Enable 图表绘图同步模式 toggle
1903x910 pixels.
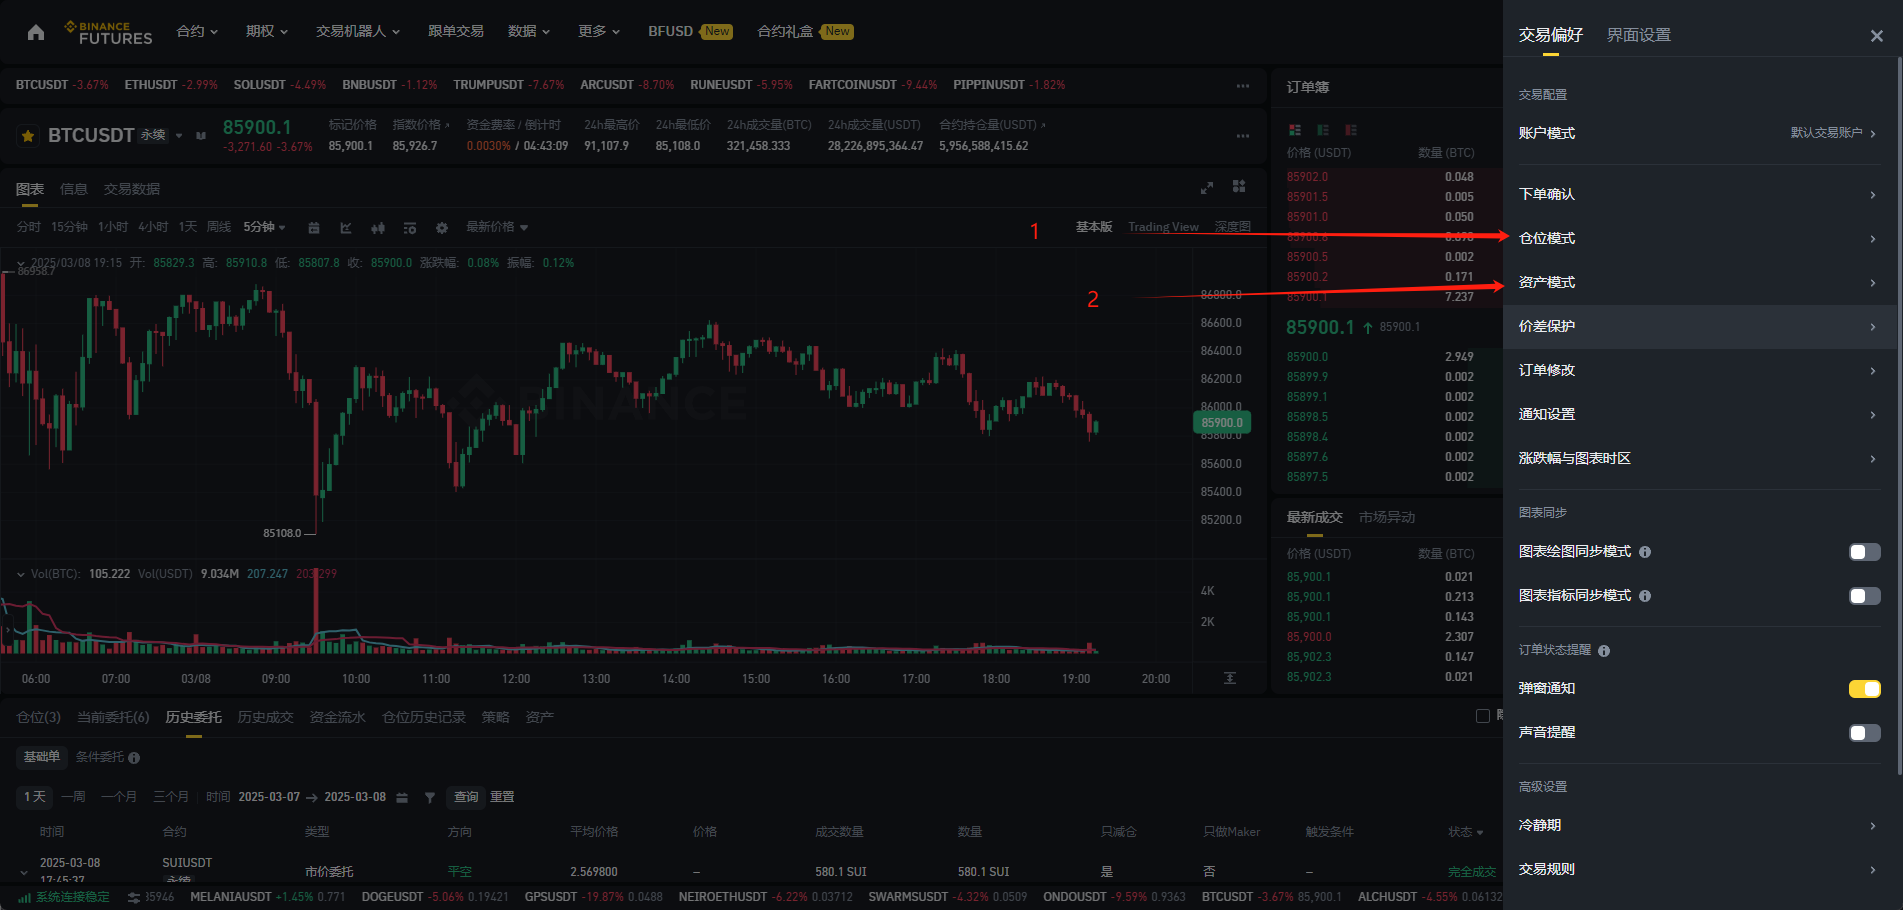coord(1864,552)
